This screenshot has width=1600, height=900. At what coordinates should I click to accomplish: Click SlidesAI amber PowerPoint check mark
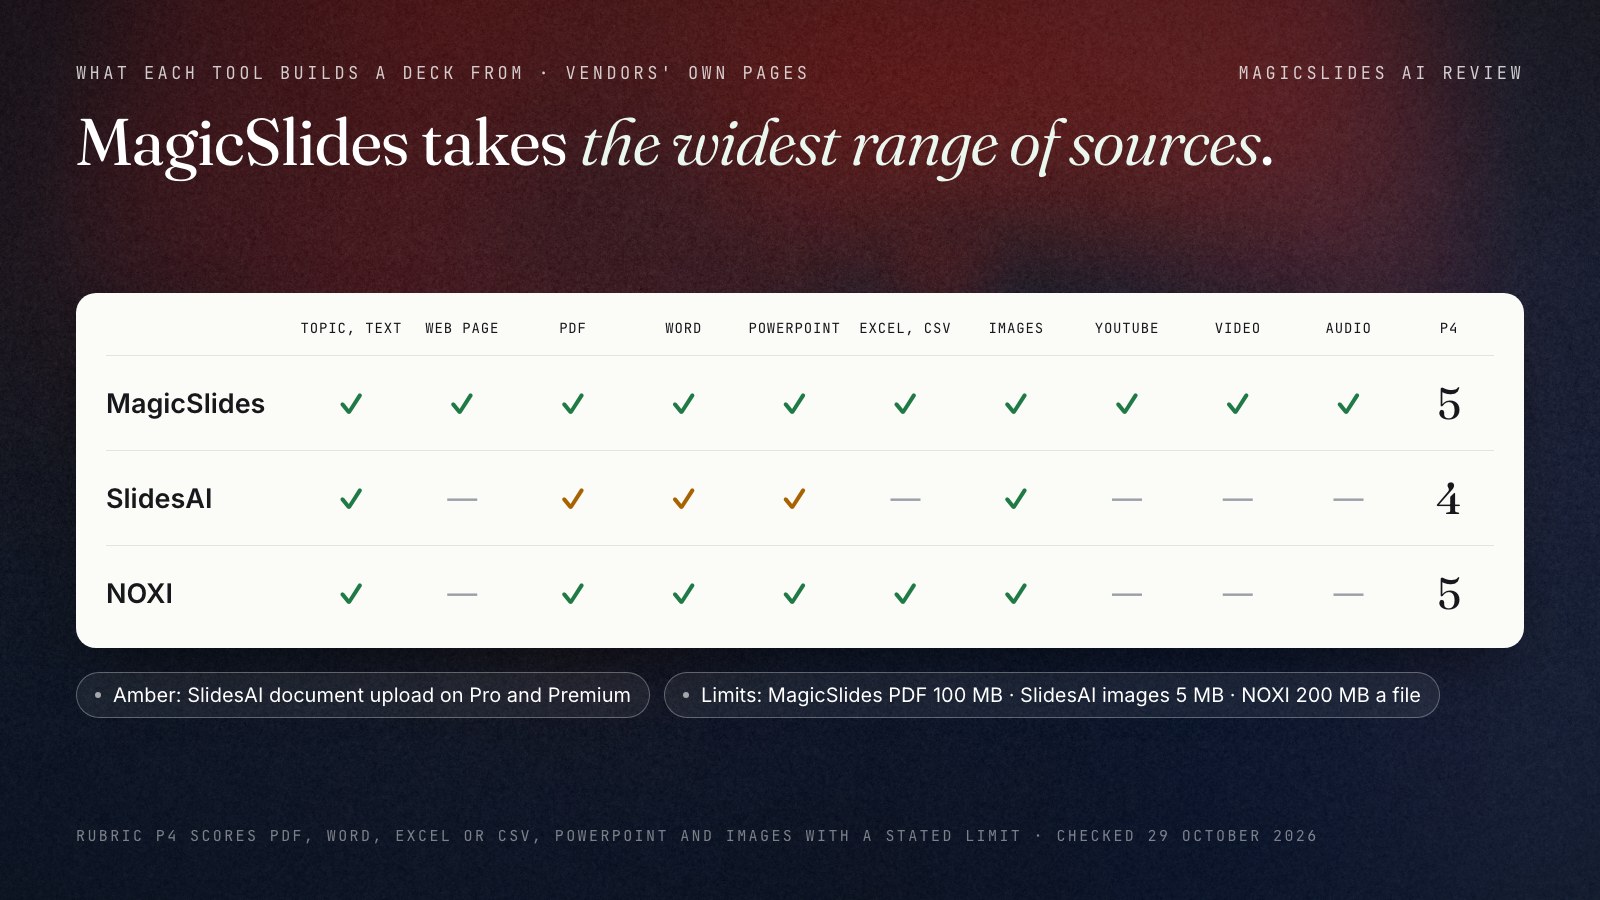794,499
